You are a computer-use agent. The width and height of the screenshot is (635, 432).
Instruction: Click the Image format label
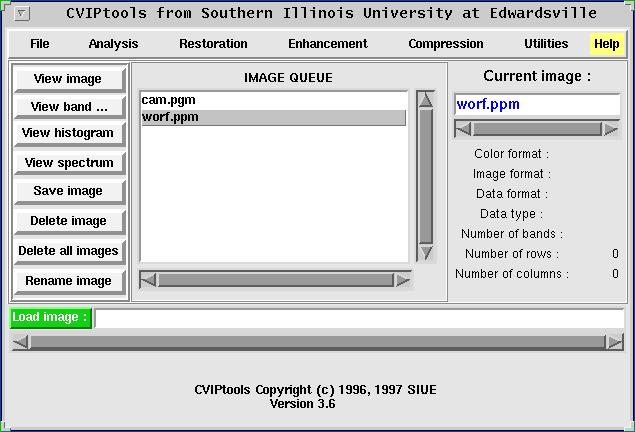coord(512,174)
